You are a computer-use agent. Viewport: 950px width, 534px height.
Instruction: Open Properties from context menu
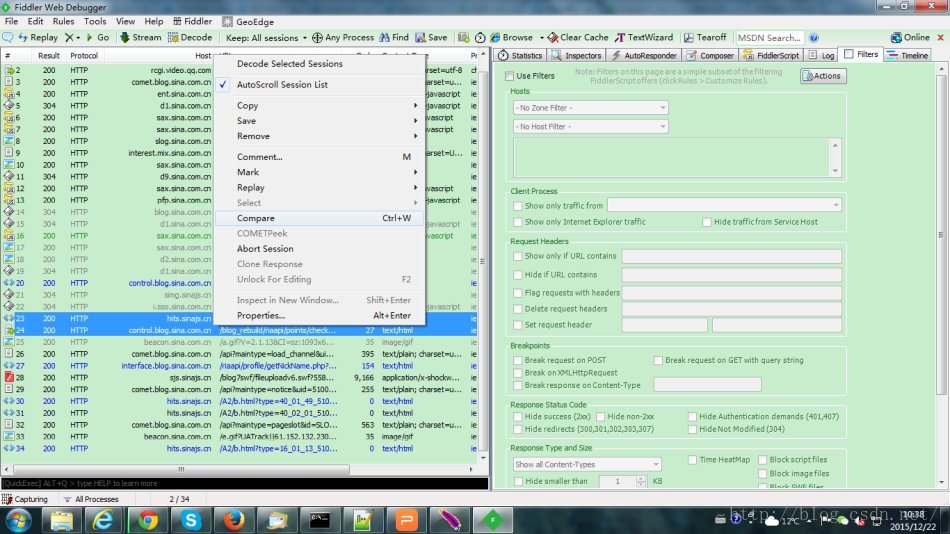click(x=319, y=316)
